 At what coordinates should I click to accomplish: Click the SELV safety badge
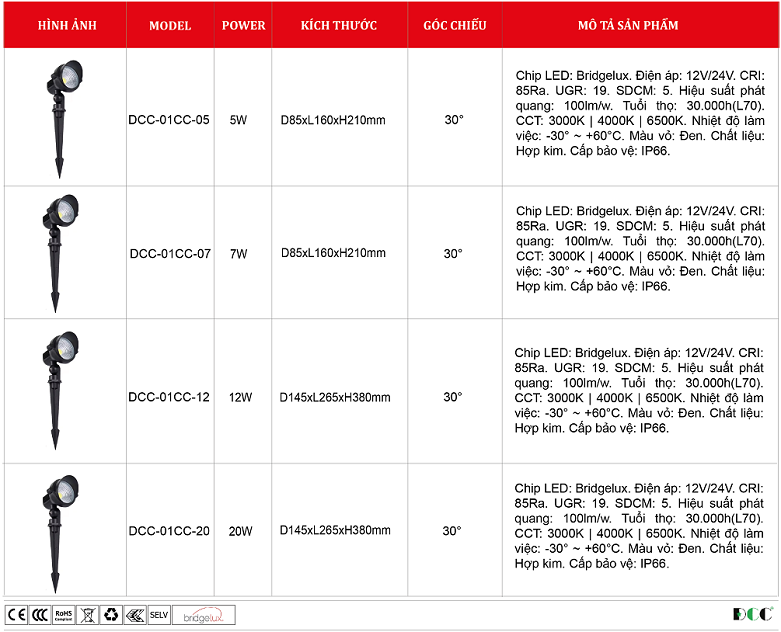[x=159, y=614]
